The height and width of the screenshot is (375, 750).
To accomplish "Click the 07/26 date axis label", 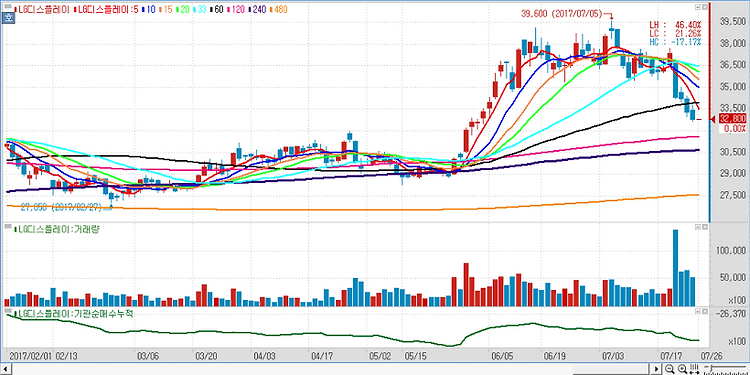I will 711,356.
